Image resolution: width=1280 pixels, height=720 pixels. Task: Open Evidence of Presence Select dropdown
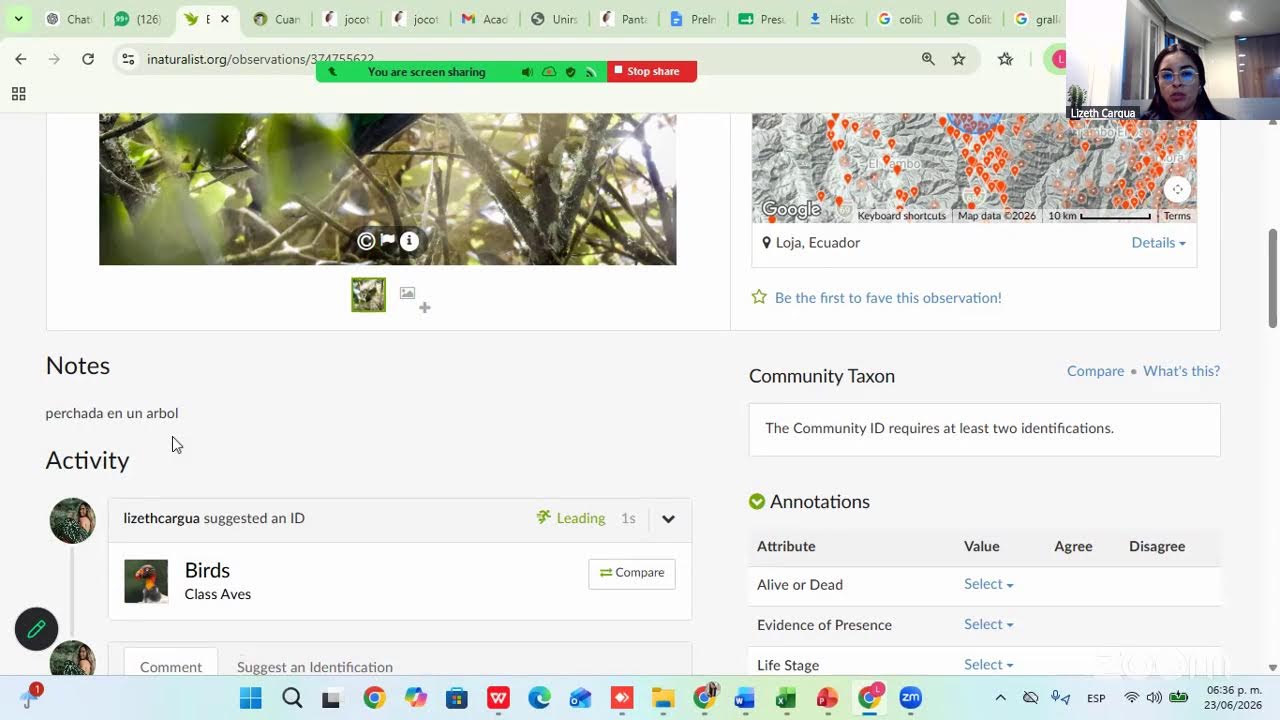pos(988,624)
